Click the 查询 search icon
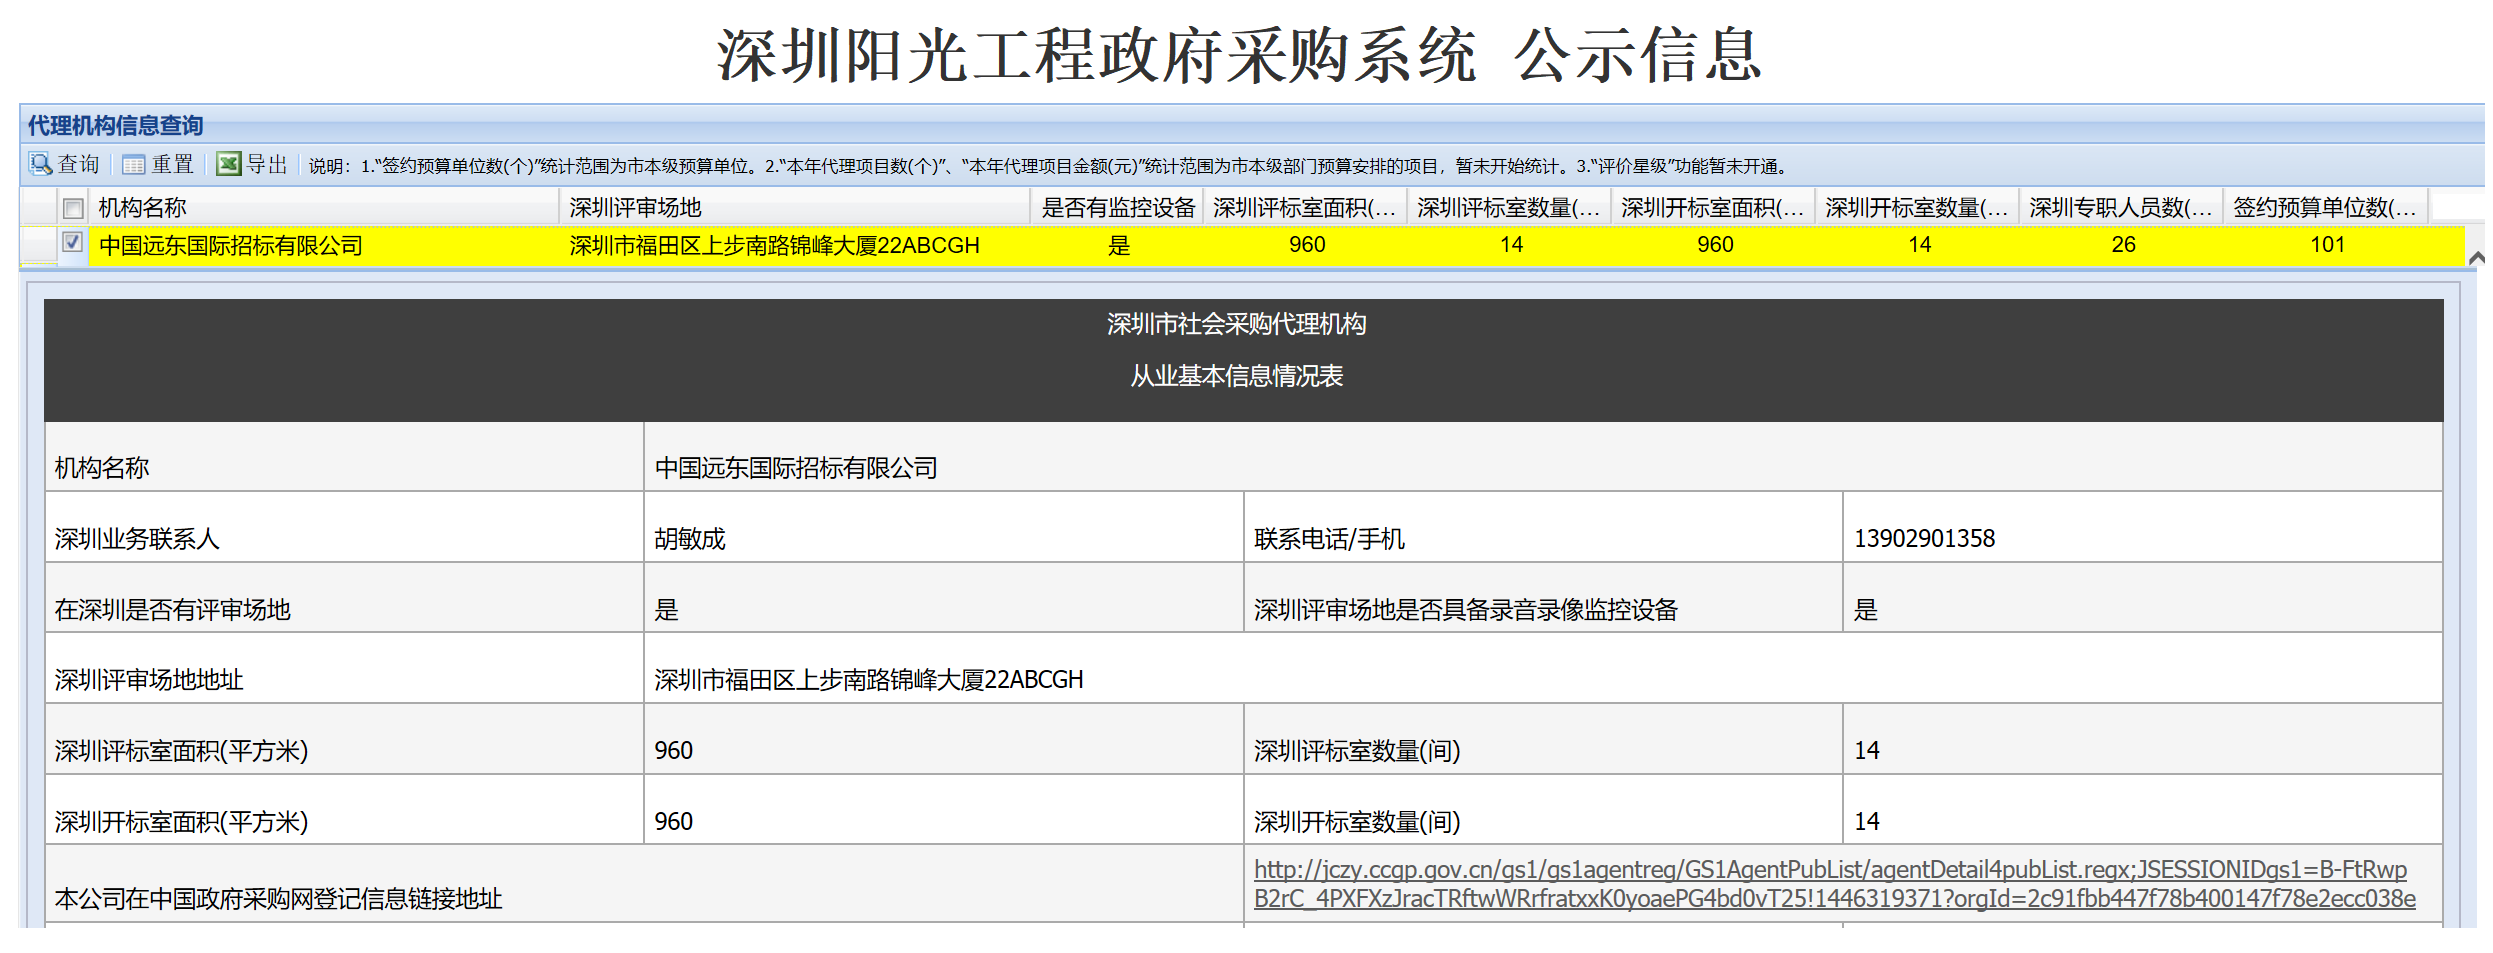2493x953 pixels. [x=40, y=164]
